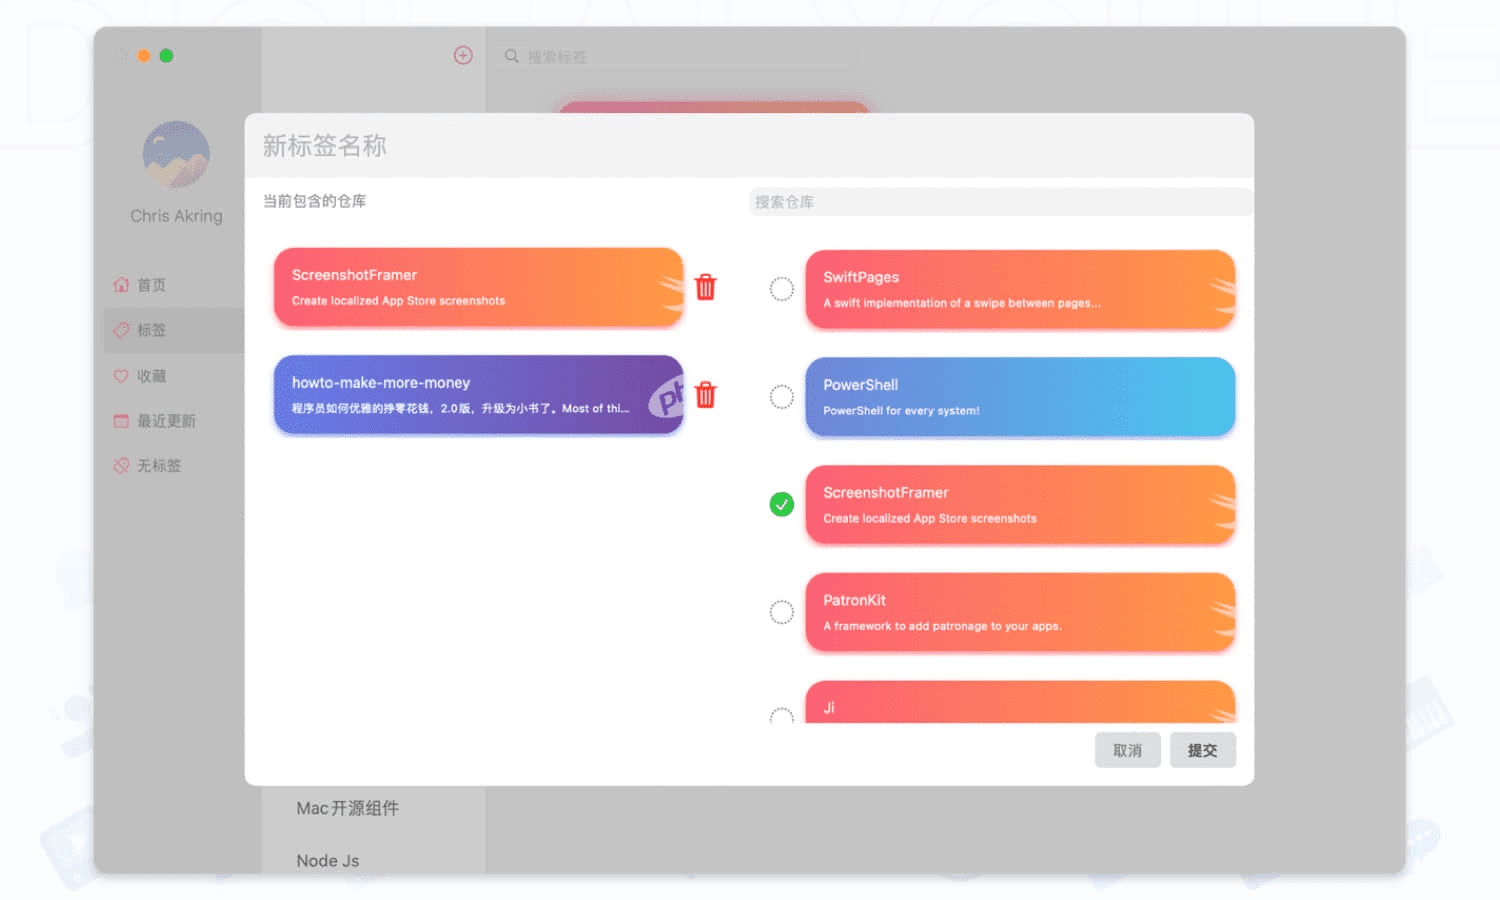The width and height of the screenshot is (1500, 900).
Task: Uncheck the green ScreenshotFramer checkmark
Action: [781, 505]
